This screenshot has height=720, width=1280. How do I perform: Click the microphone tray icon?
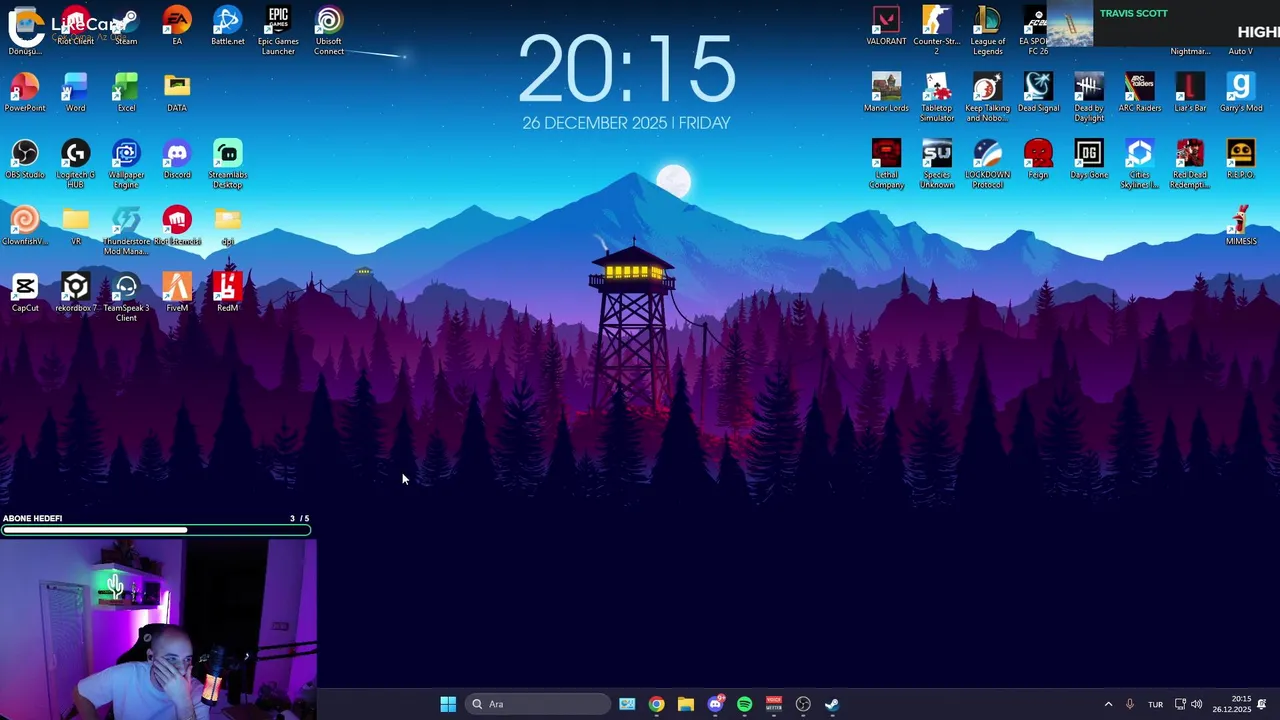click(x=1130, y=704)
